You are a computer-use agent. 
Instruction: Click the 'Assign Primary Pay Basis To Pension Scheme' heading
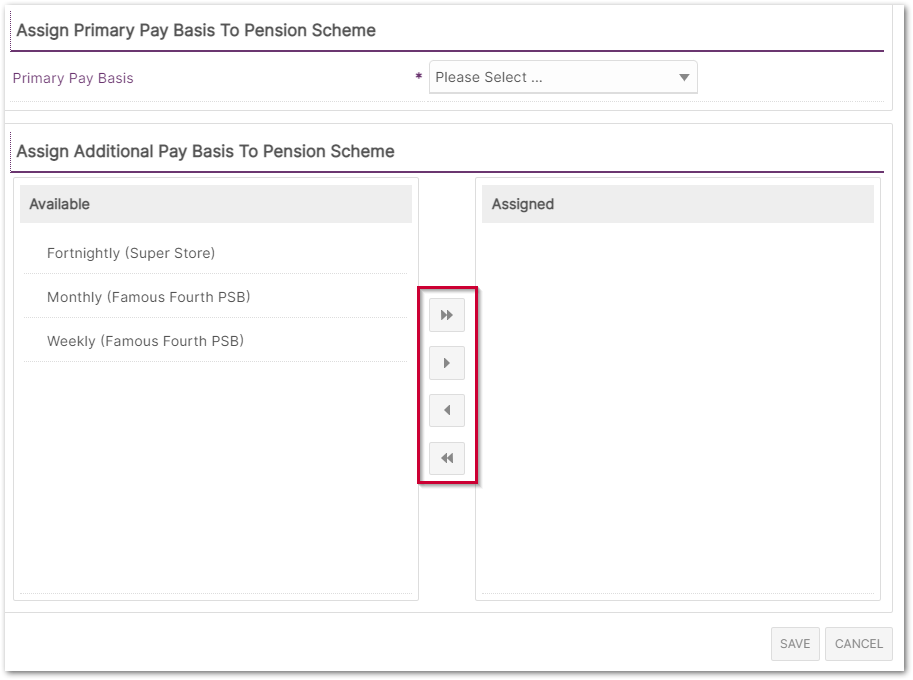pyautogui.click(x=196, y=31)
